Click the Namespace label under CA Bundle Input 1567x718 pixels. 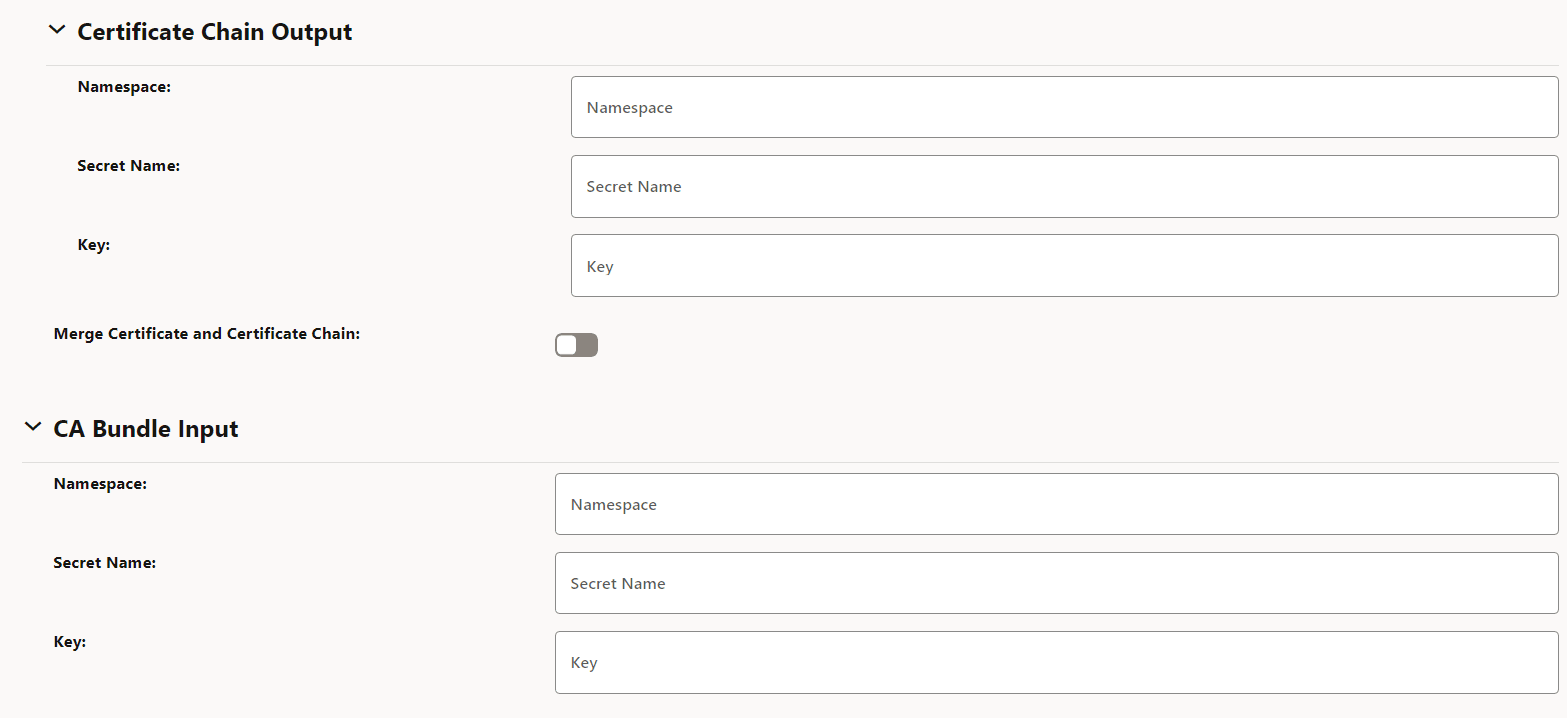[x=99, y=483]
